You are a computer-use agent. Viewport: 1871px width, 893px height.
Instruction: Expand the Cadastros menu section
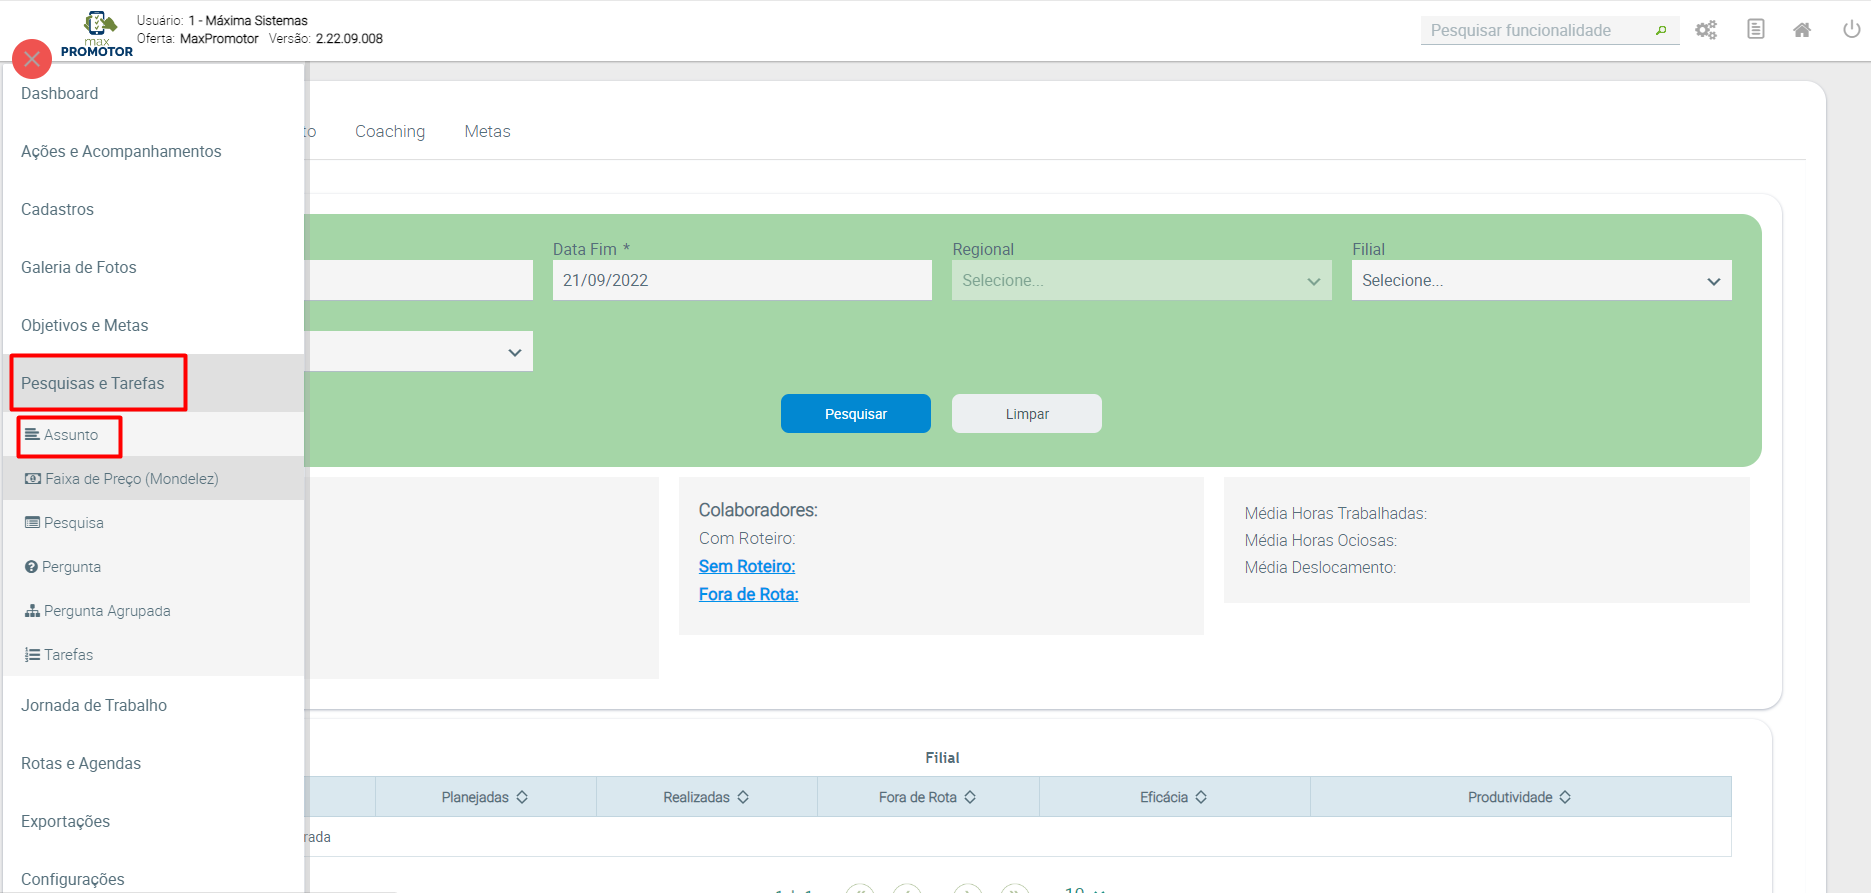(x=58, y=209)
